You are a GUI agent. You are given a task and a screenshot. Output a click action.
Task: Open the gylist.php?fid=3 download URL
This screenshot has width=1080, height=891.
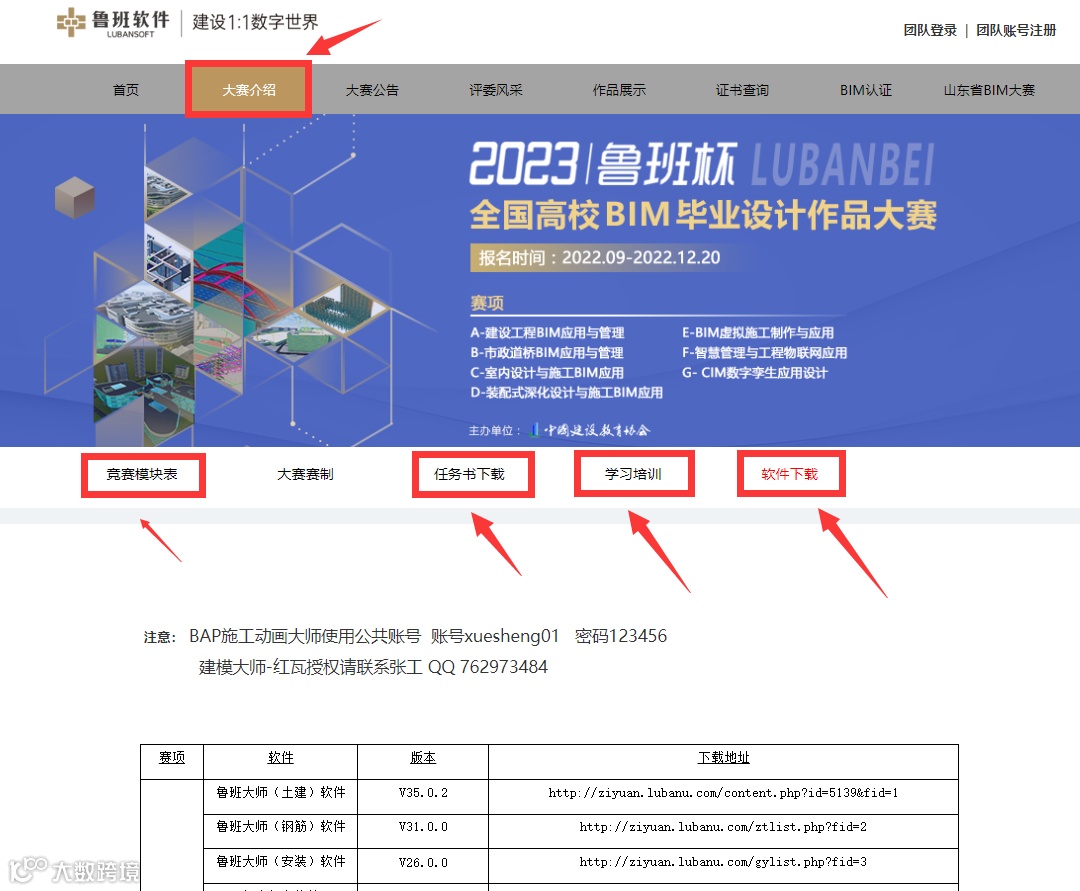(723, 862)
